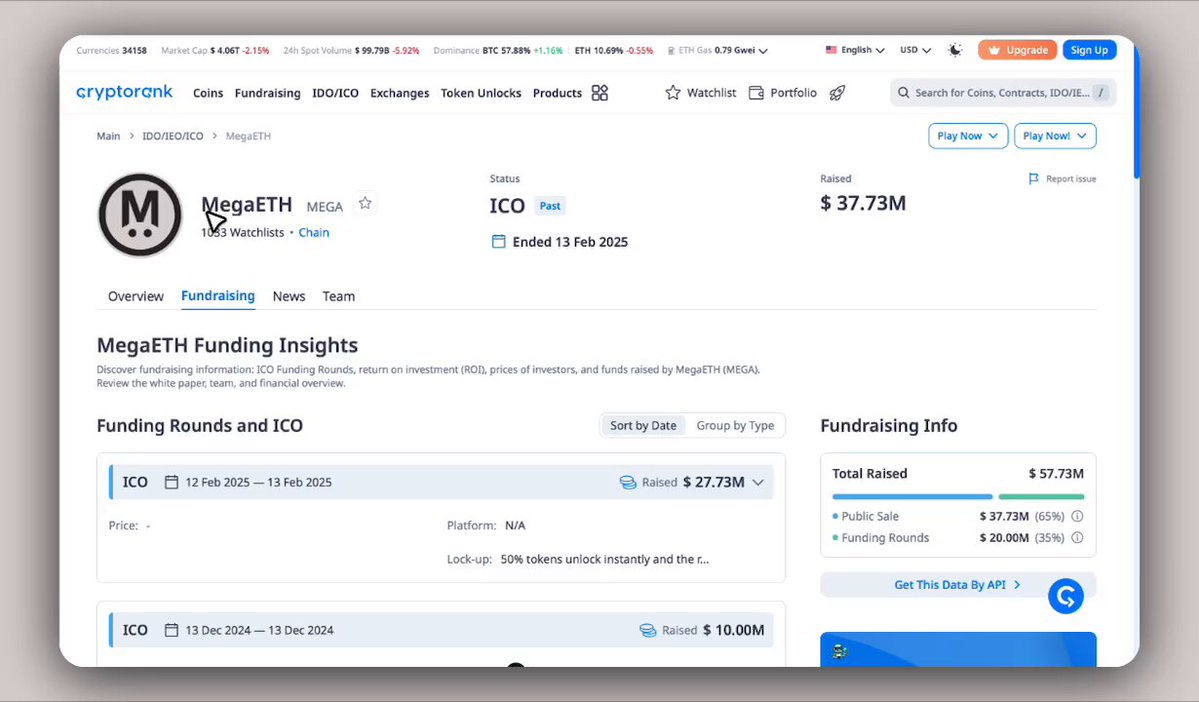Open the Exchanges nav menu
Screen dimensions: 1199x702
399,93
